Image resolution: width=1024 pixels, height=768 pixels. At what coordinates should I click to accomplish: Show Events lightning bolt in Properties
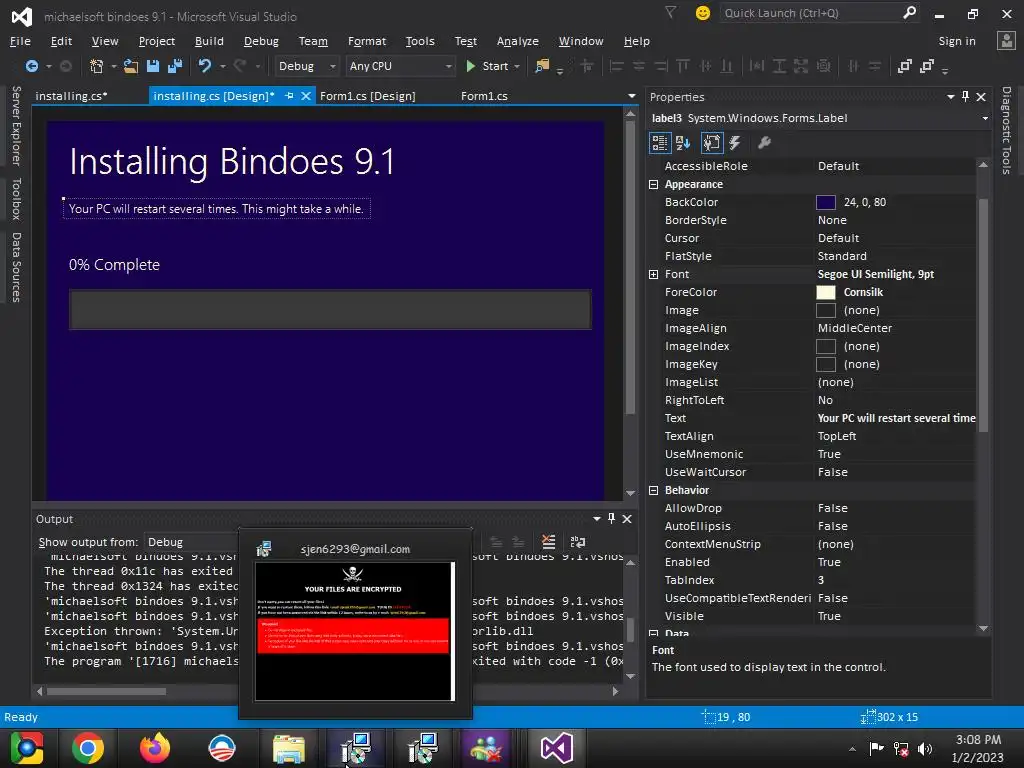735,142
